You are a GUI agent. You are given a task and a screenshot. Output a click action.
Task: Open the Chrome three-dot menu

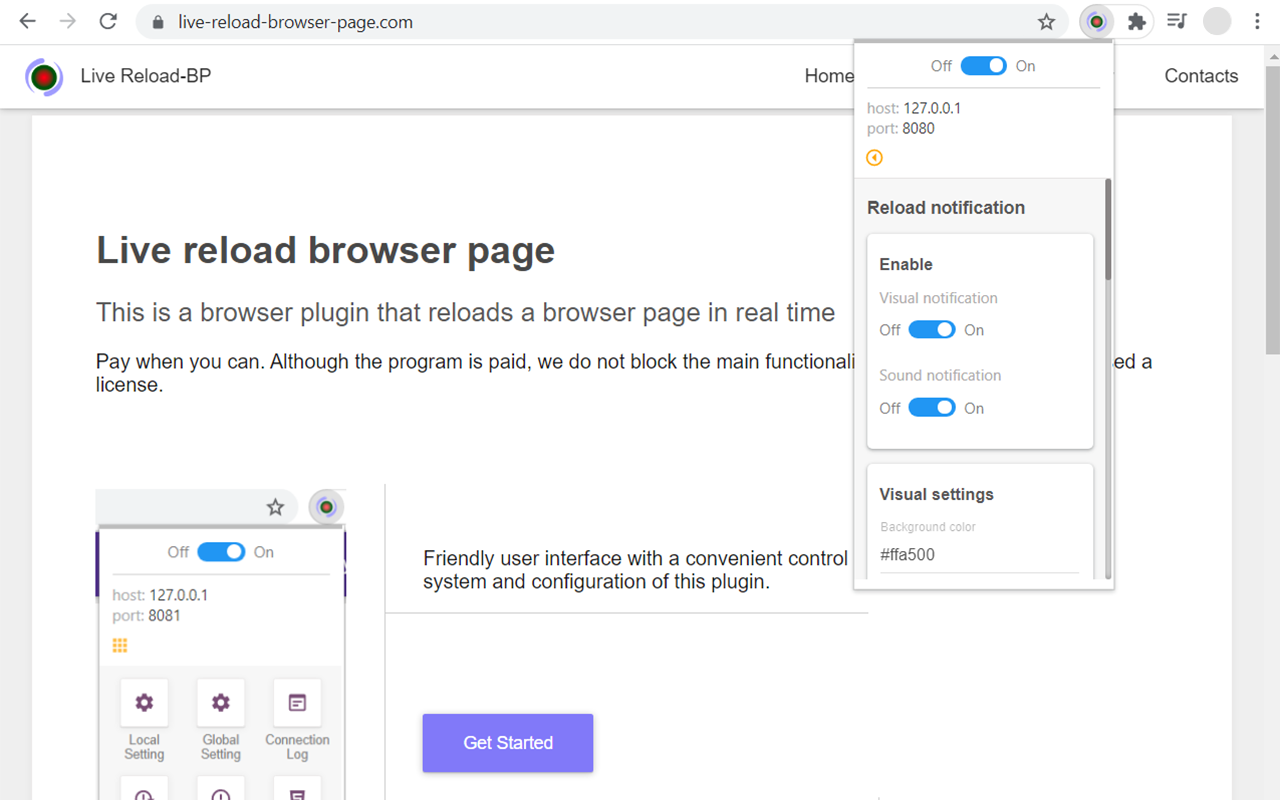1257,21
